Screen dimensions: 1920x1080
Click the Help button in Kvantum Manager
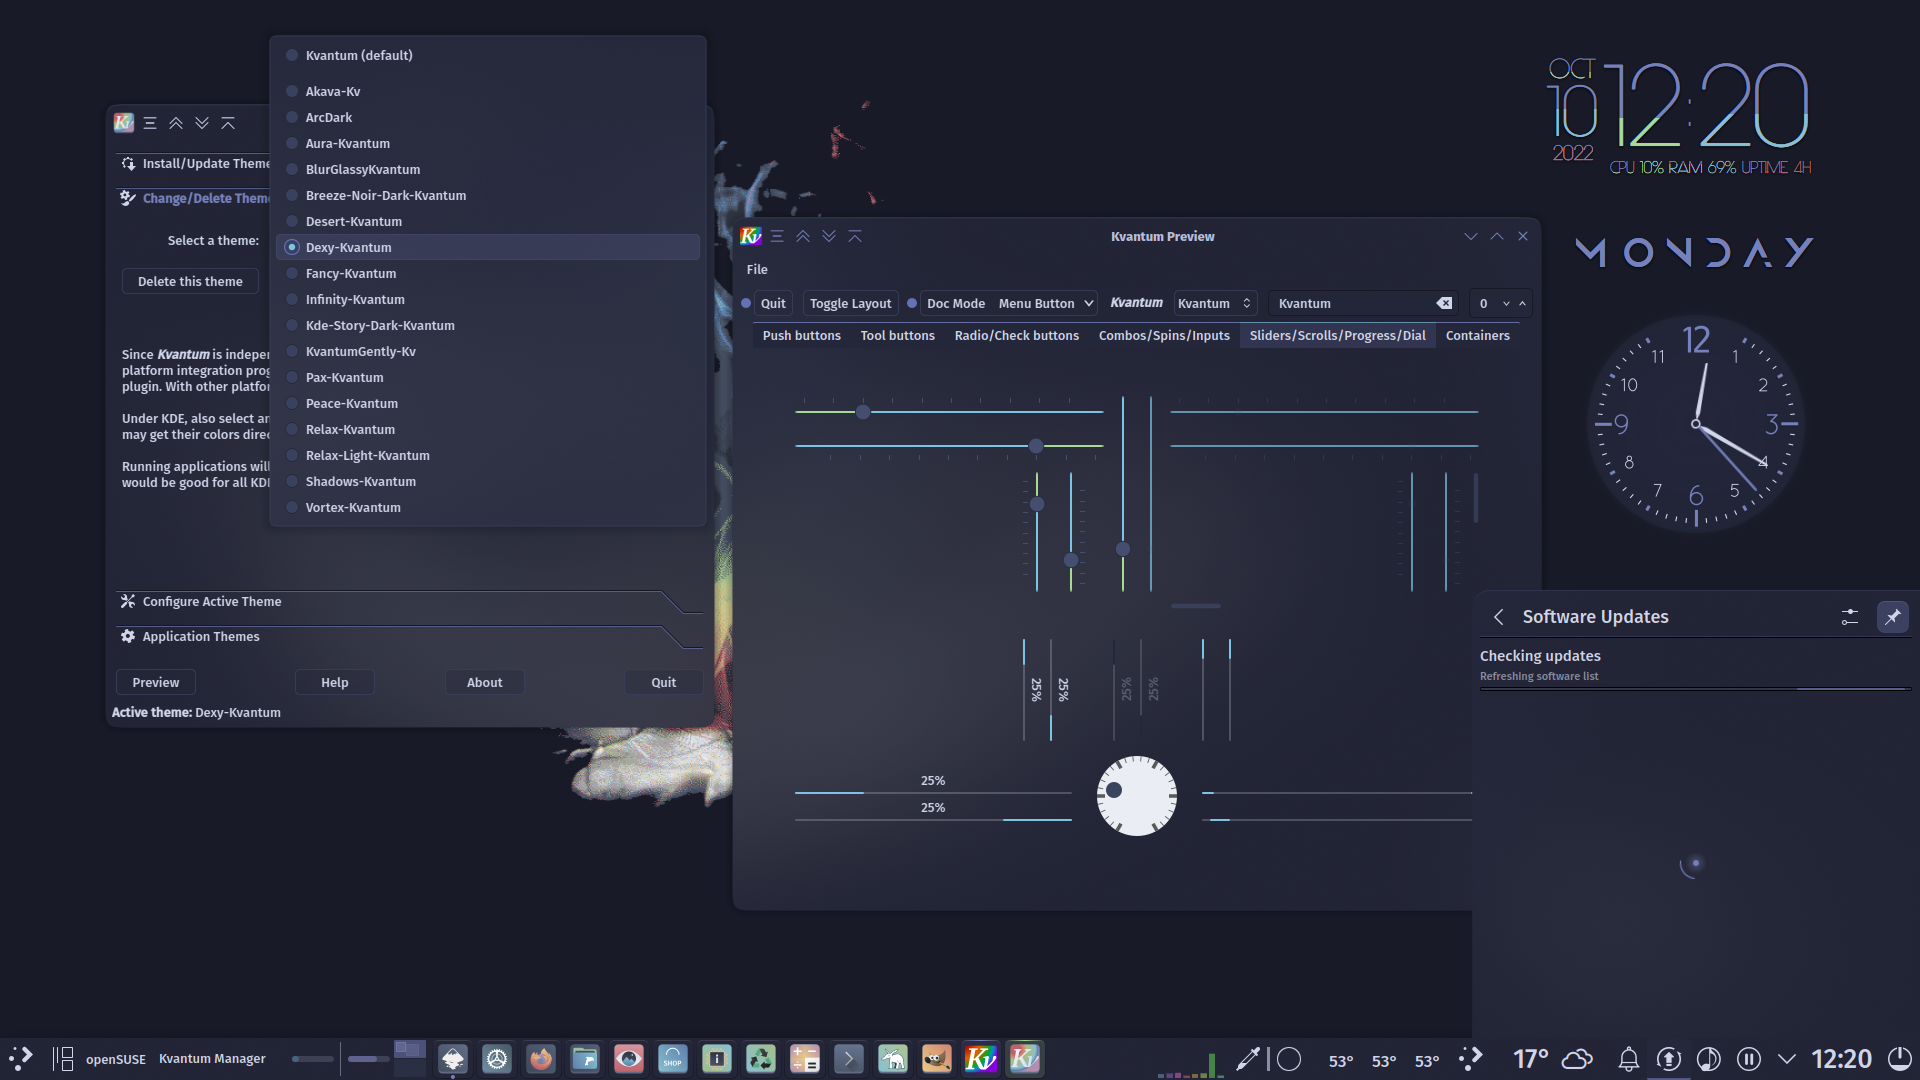coord(335,682)
